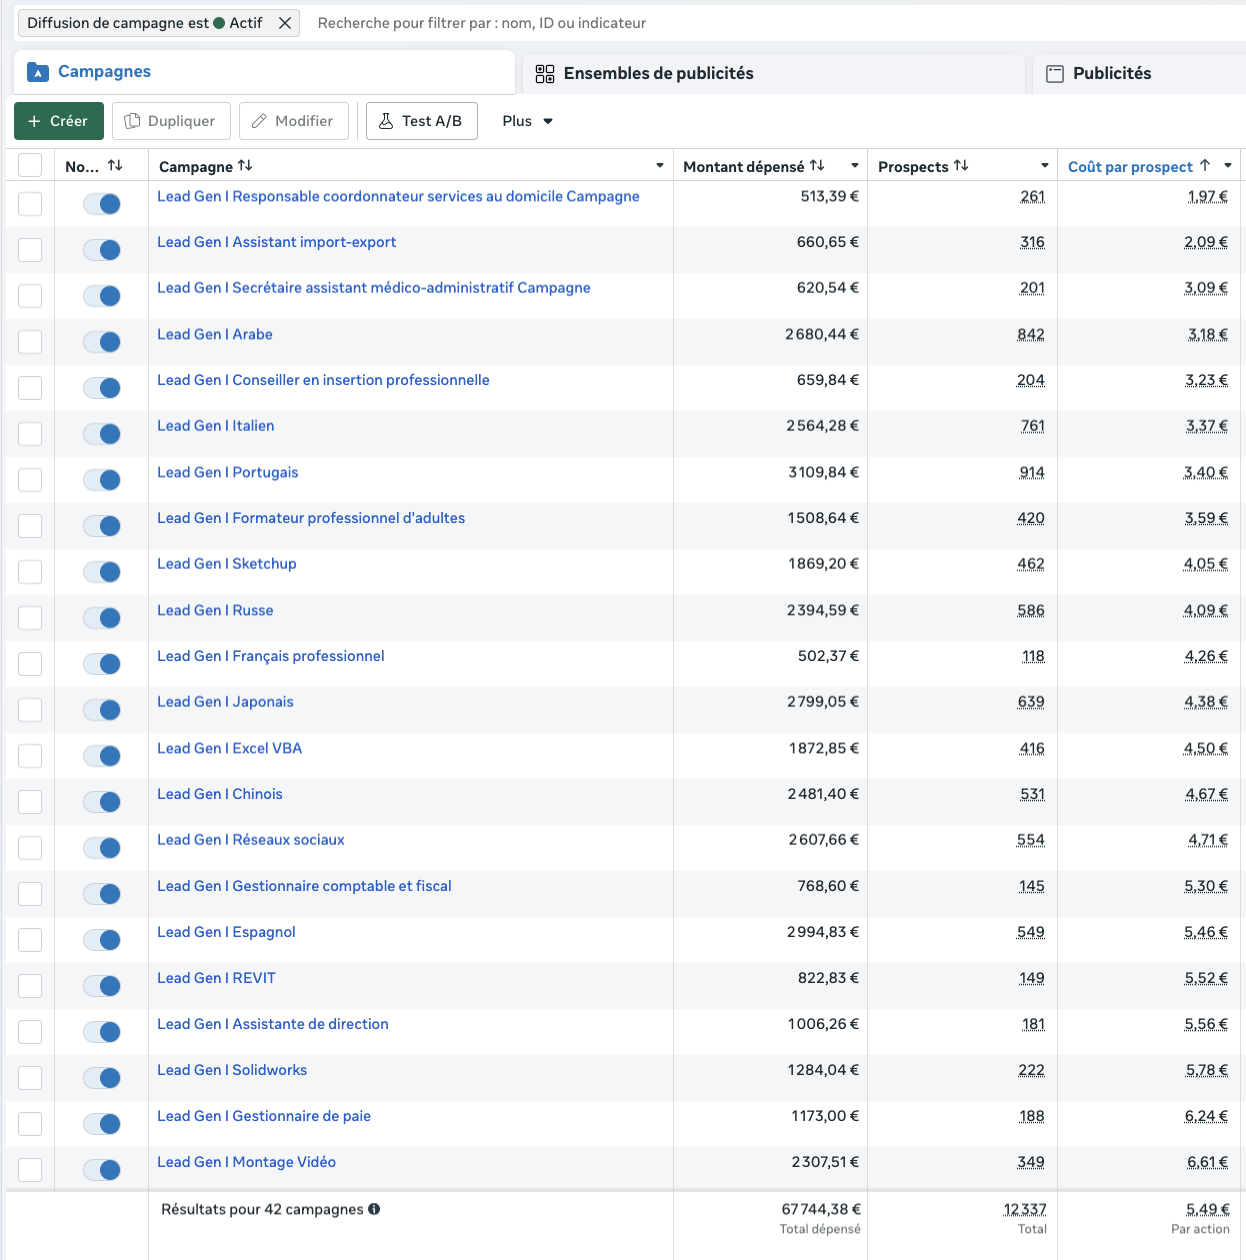The width and height of the screenshot is (1246, 1260).
Task: Toggle off the Lead Gen Italien campaign
Action: (102, 434)
